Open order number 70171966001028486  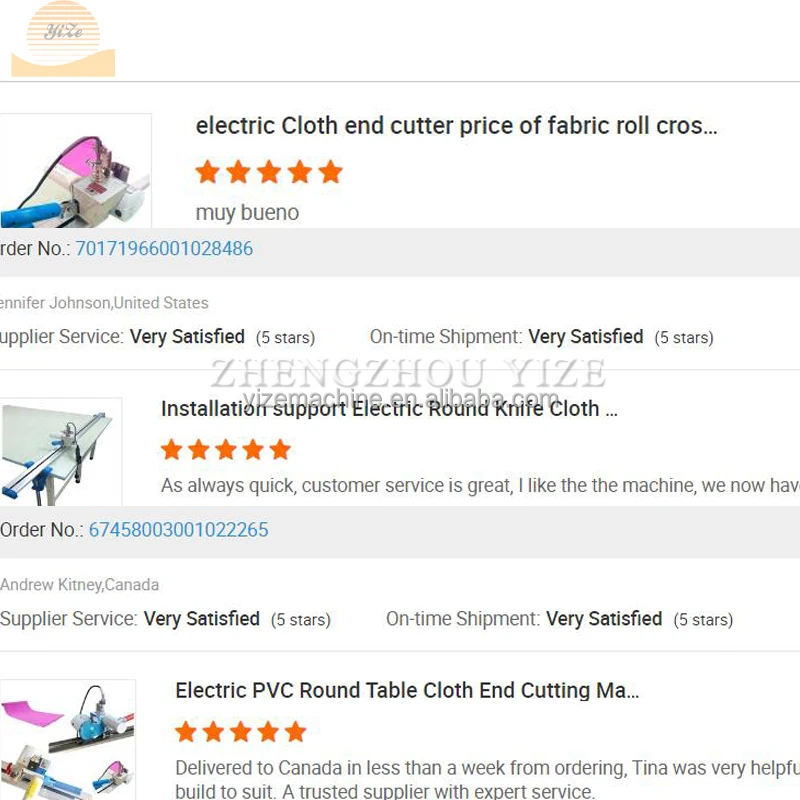click(x=164, y=249)
